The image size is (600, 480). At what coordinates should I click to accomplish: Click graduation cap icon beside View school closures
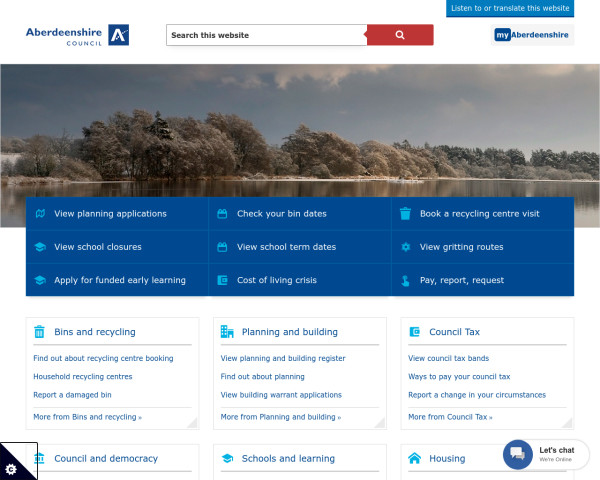pyautogui.click(x=40, y=247)
